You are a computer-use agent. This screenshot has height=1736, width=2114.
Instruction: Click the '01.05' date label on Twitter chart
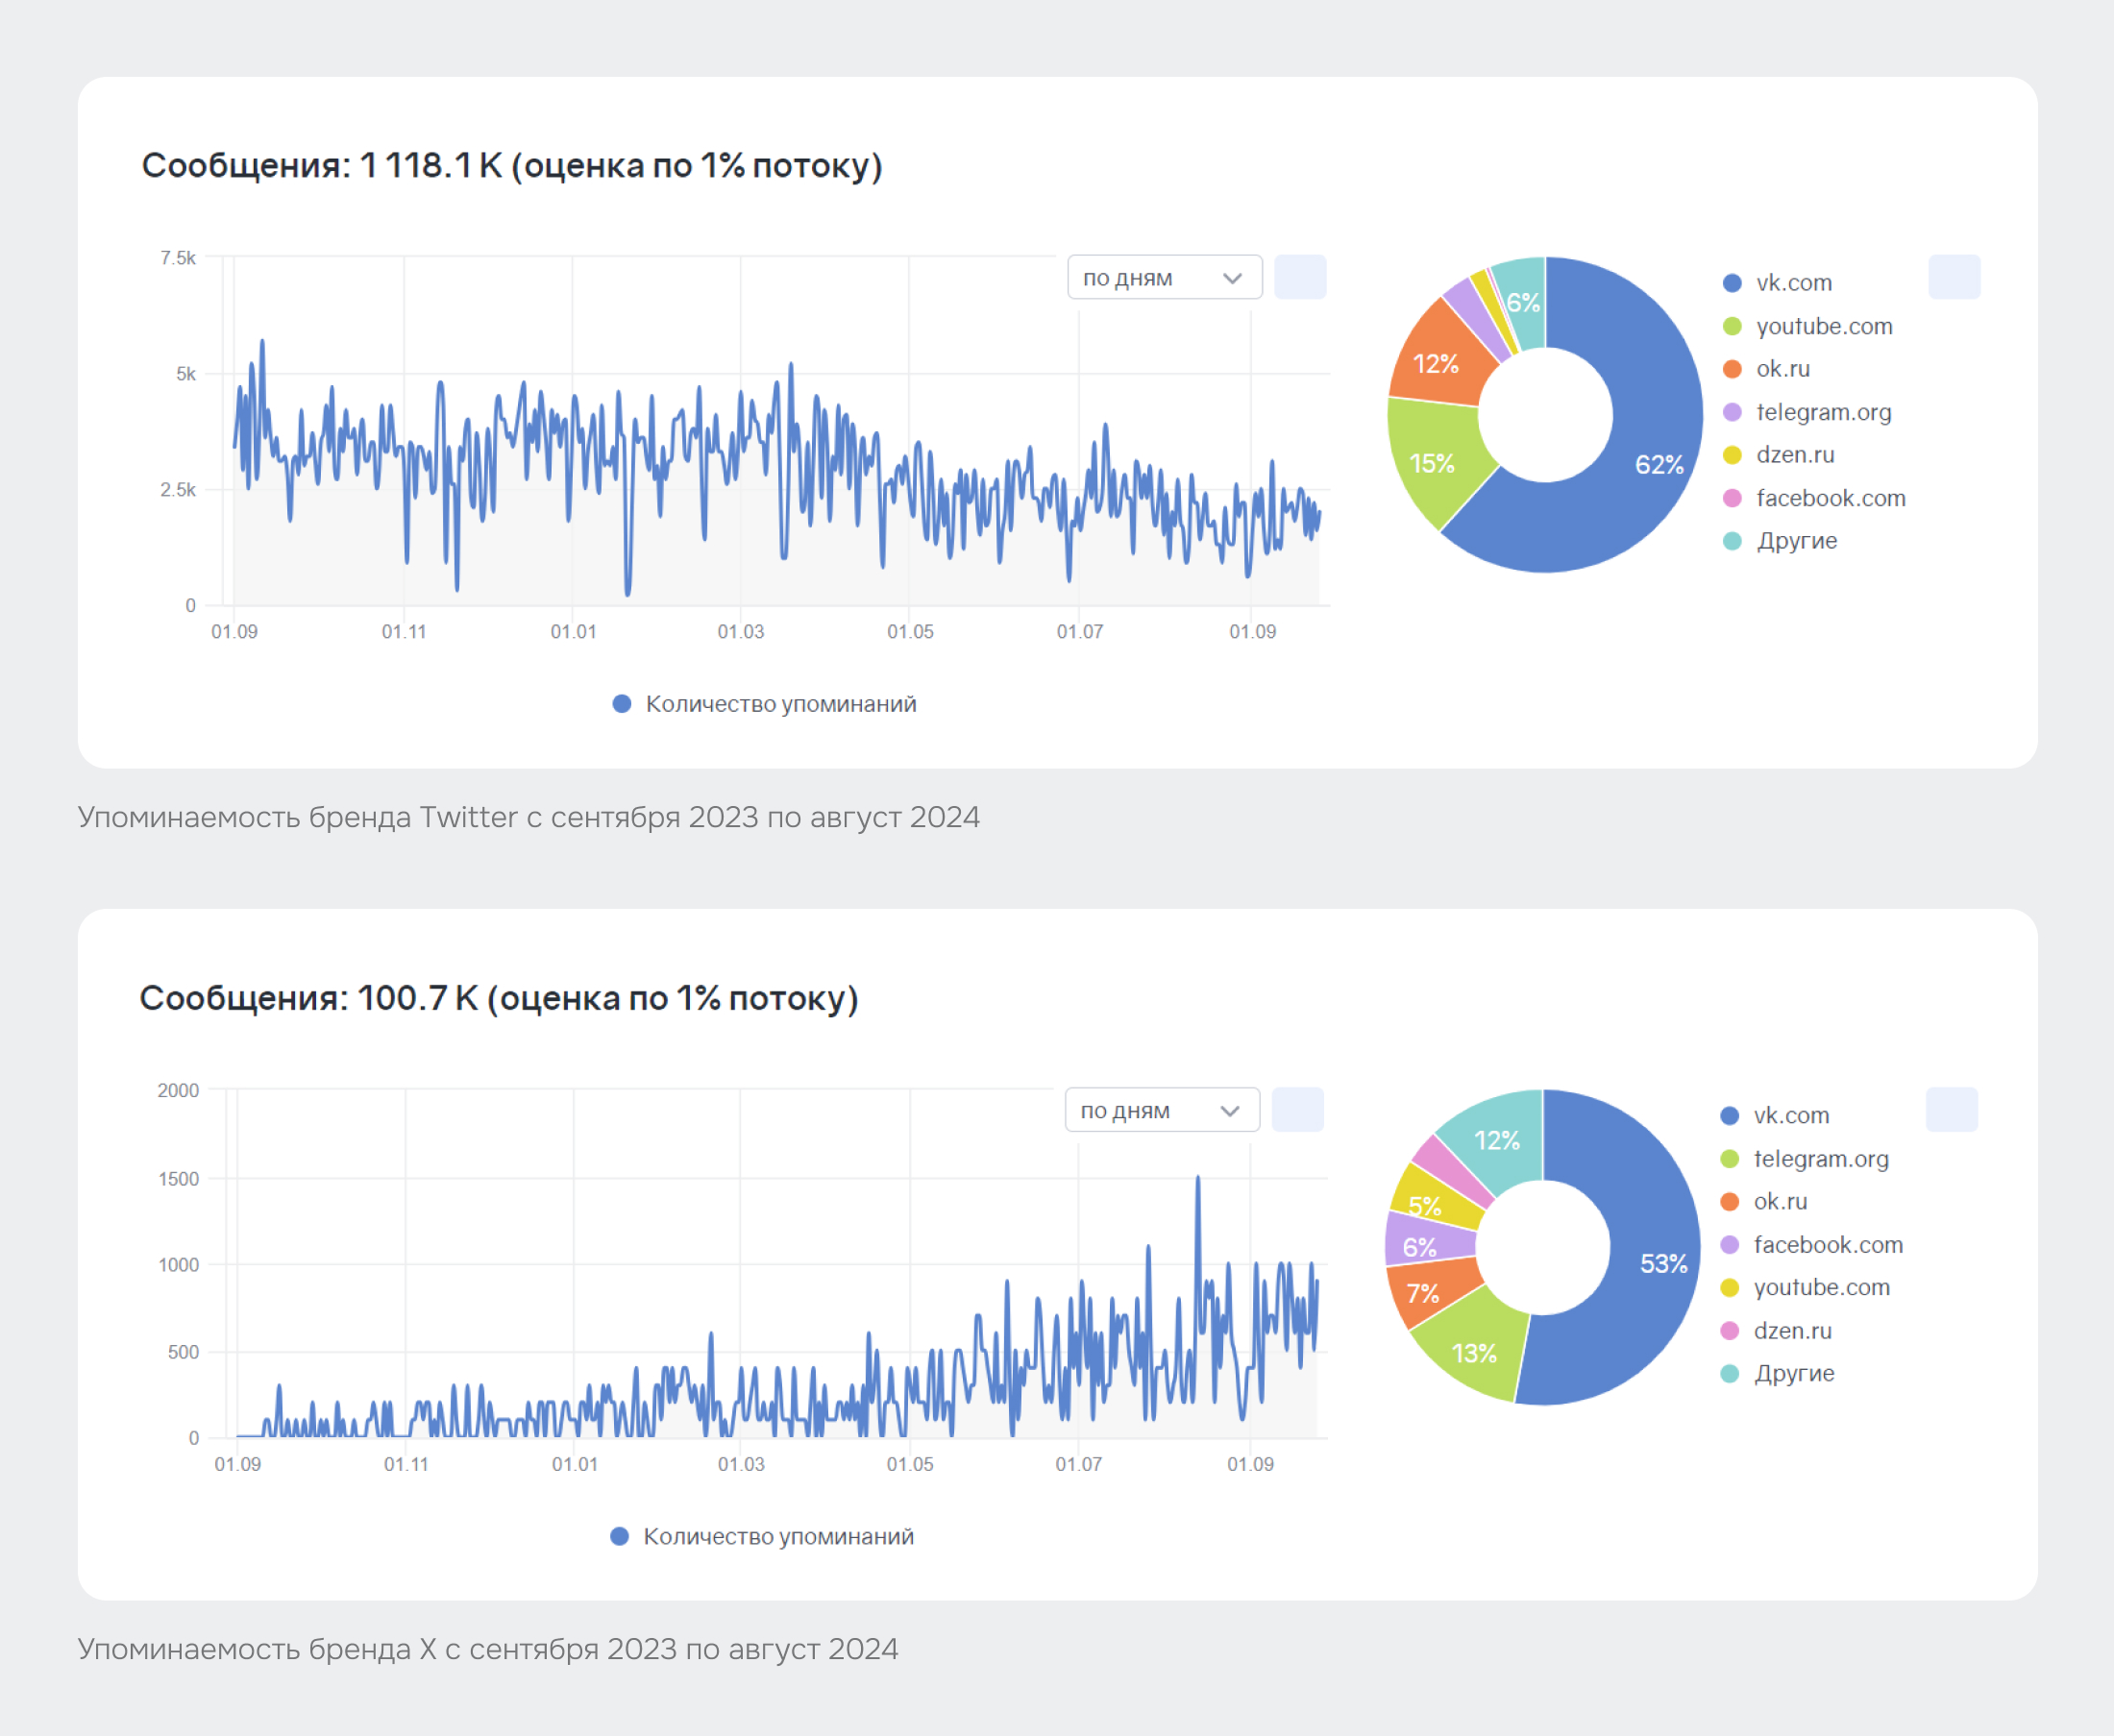point(910,632)
